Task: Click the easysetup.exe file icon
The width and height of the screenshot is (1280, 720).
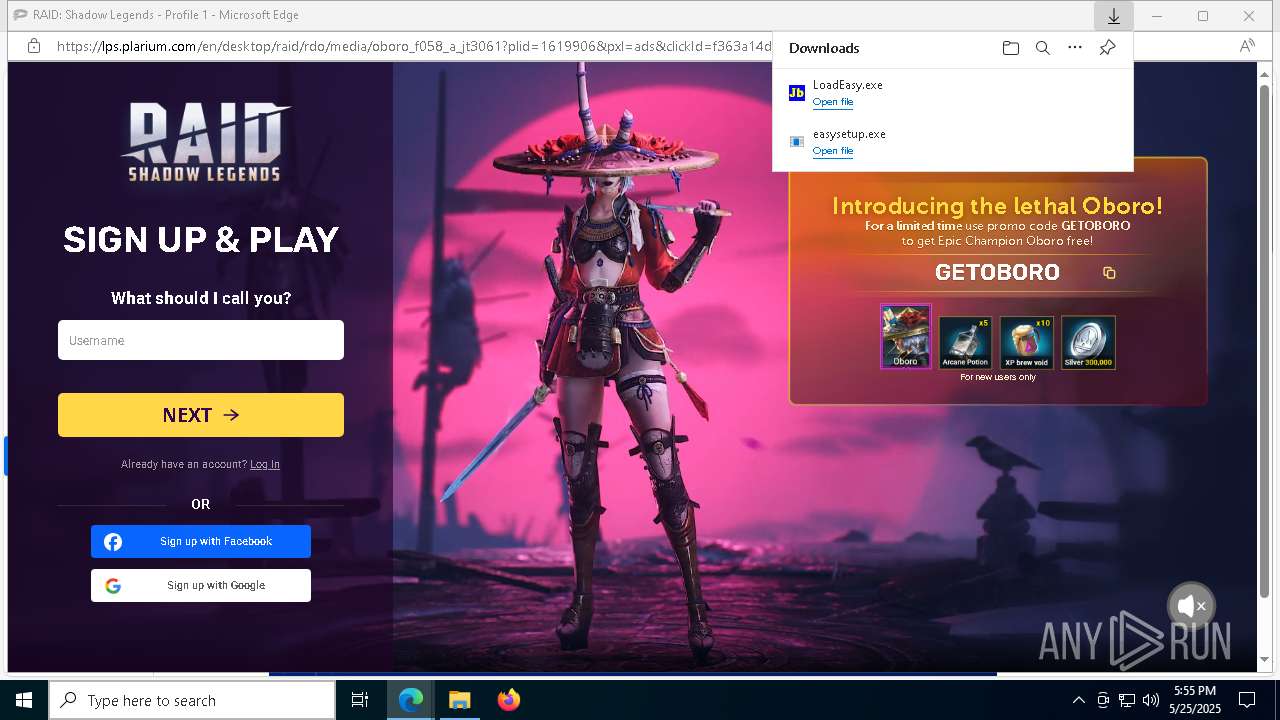Action: tap(797, 142)
